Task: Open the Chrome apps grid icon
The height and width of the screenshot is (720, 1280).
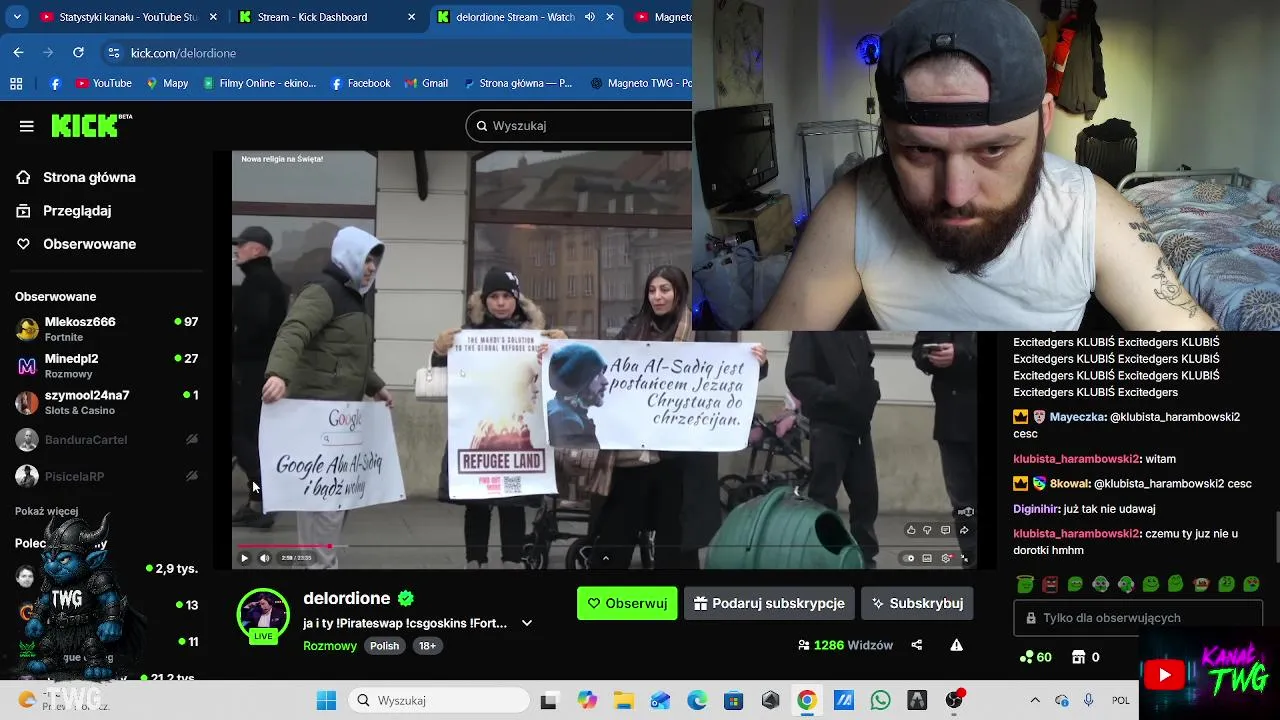Action: pos(16,84)
